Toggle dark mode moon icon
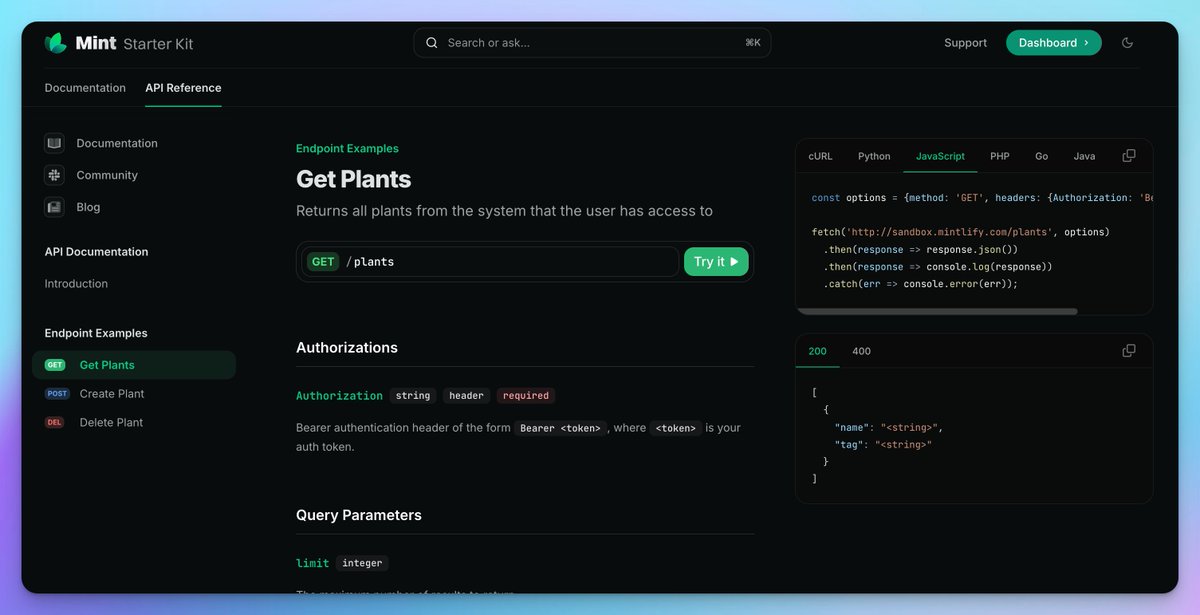Screen dimensions: 1200x615 (x=1128, y=43)
